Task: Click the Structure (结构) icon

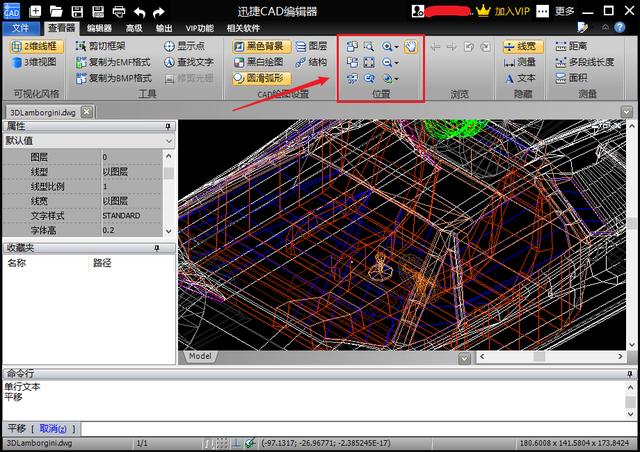Action: (309, 62)
